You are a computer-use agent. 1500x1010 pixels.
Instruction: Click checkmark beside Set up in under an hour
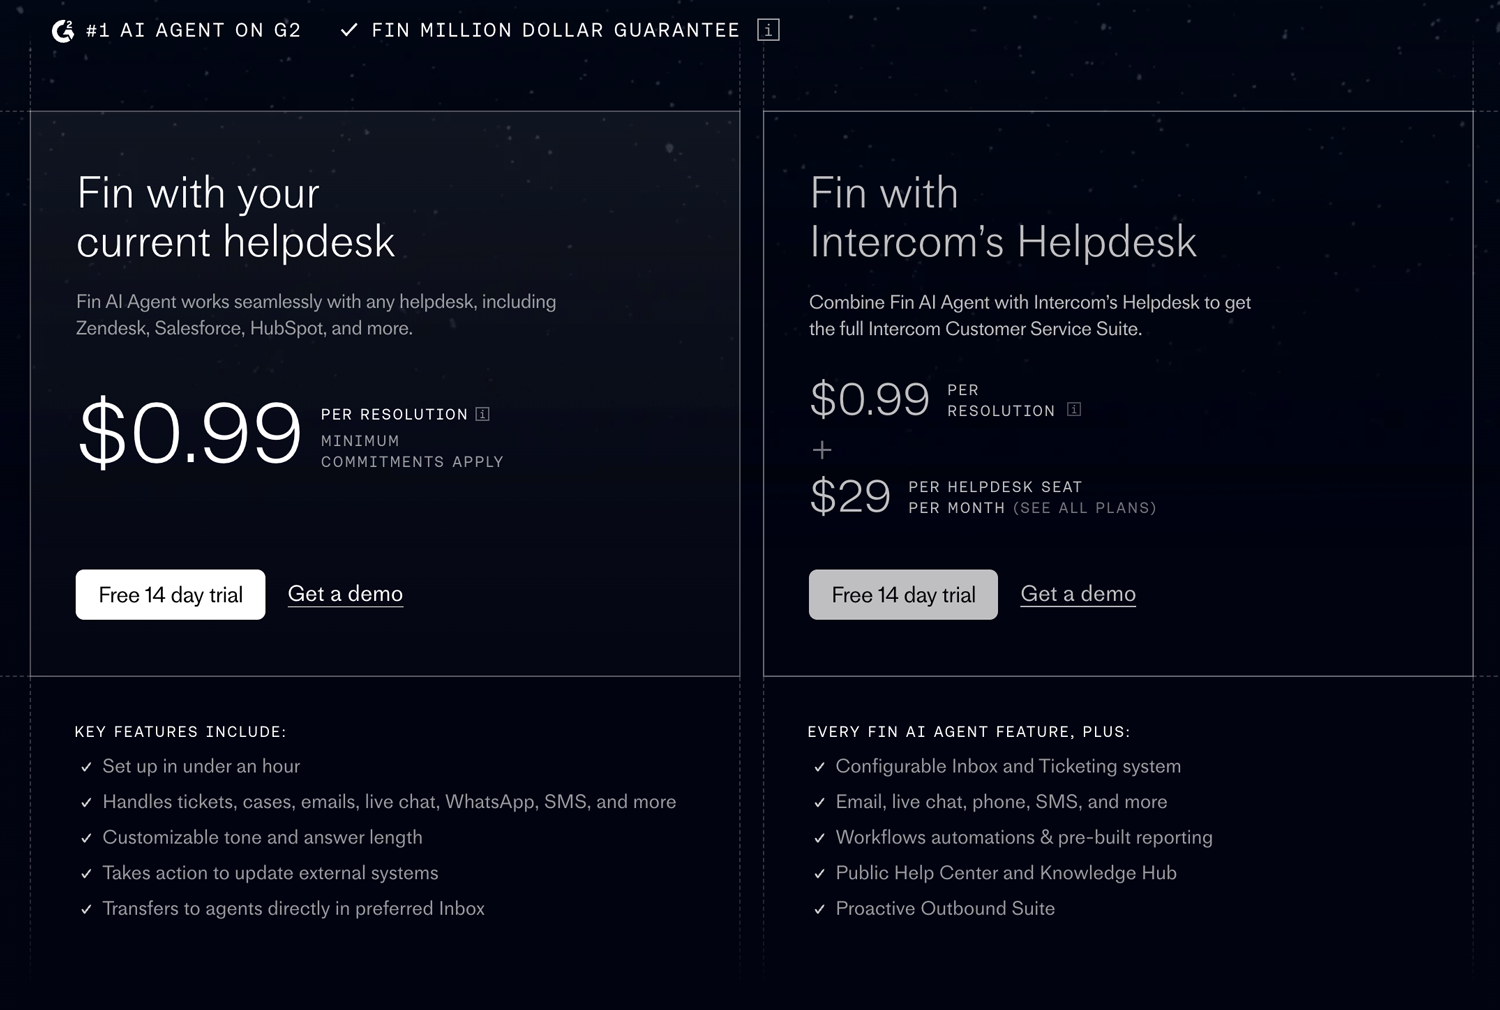click(x=84, y=766)
